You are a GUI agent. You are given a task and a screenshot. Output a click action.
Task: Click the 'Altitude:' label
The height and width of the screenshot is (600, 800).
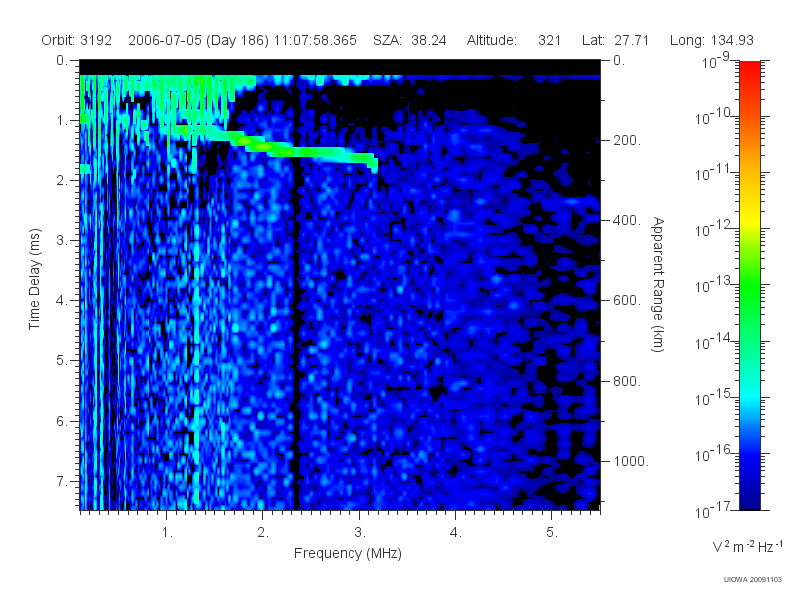point(491,40)
